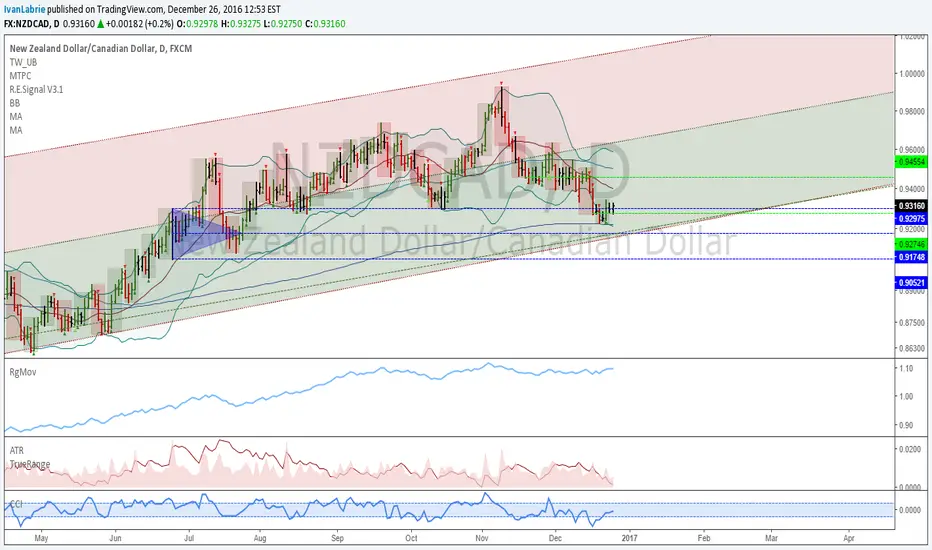Click the H:0.93275 high value

click(241, 24)
